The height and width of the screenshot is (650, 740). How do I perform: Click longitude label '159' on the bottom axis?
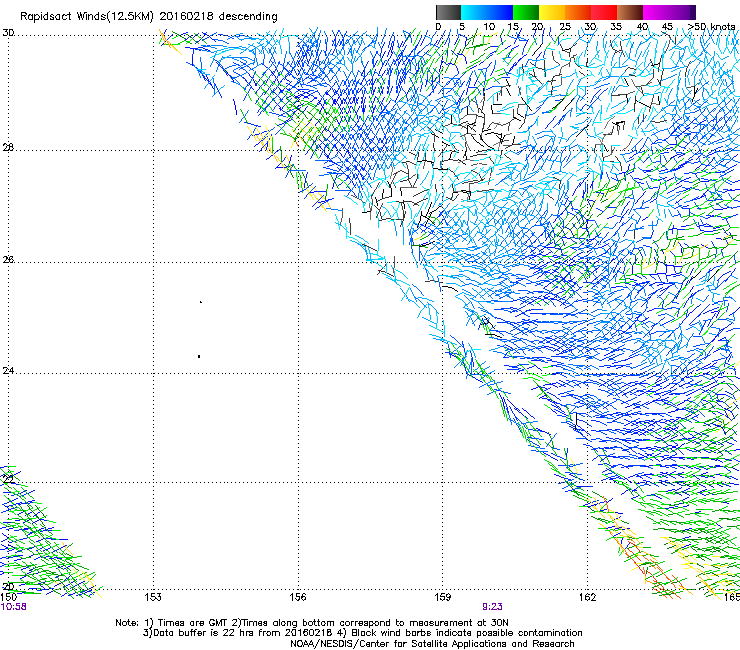(442, 597)
